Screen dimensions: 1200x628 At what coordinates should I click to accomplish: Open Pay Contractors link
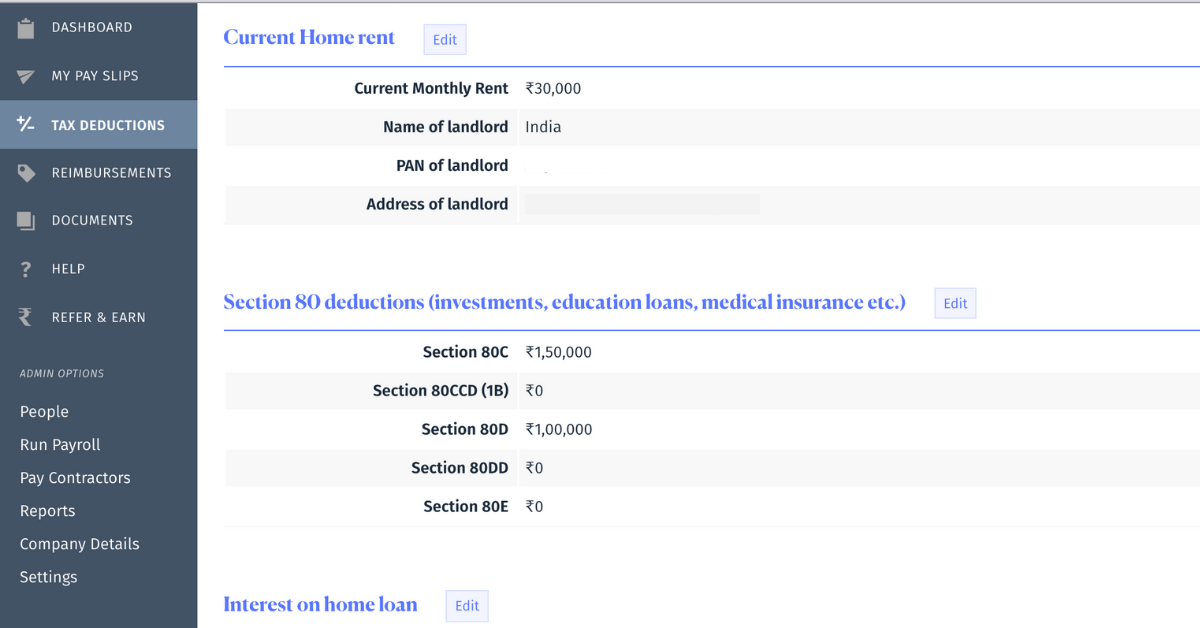[75, 478]
